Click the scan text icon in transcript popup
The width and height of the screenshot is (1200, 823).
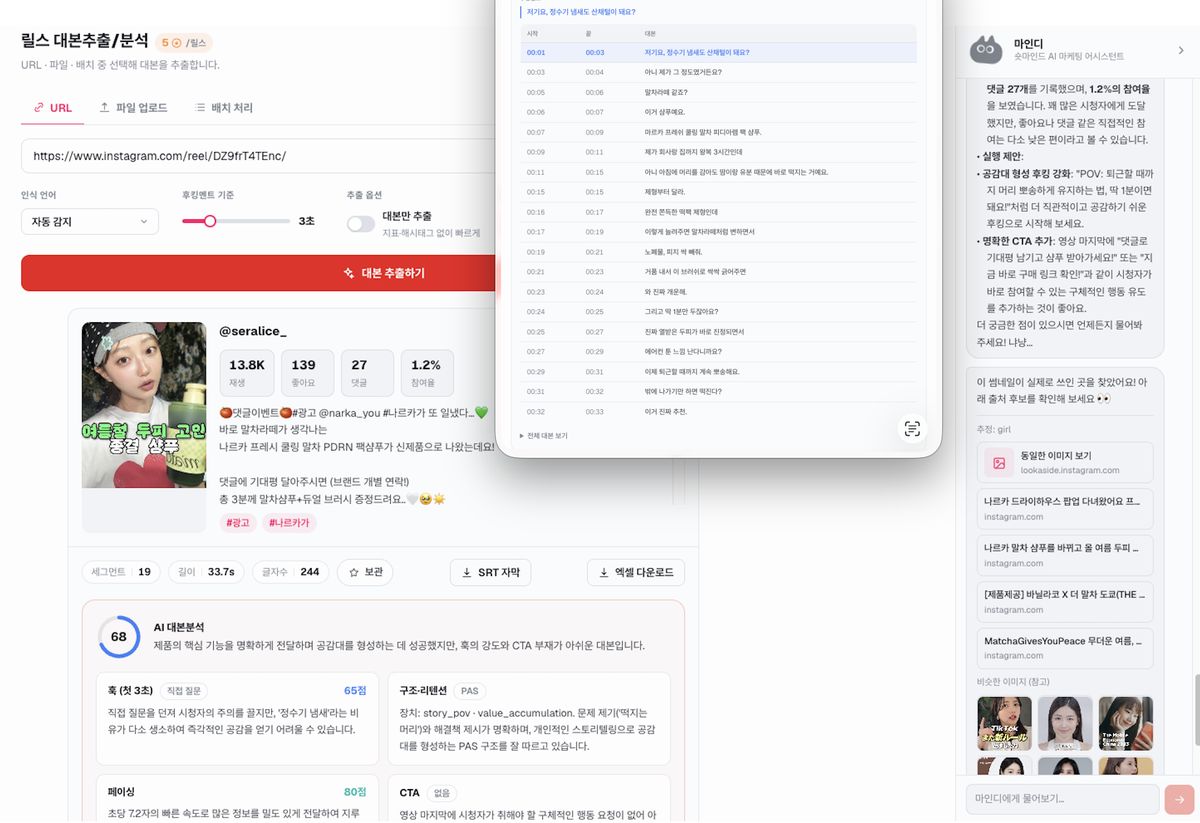tap(912, 429)
